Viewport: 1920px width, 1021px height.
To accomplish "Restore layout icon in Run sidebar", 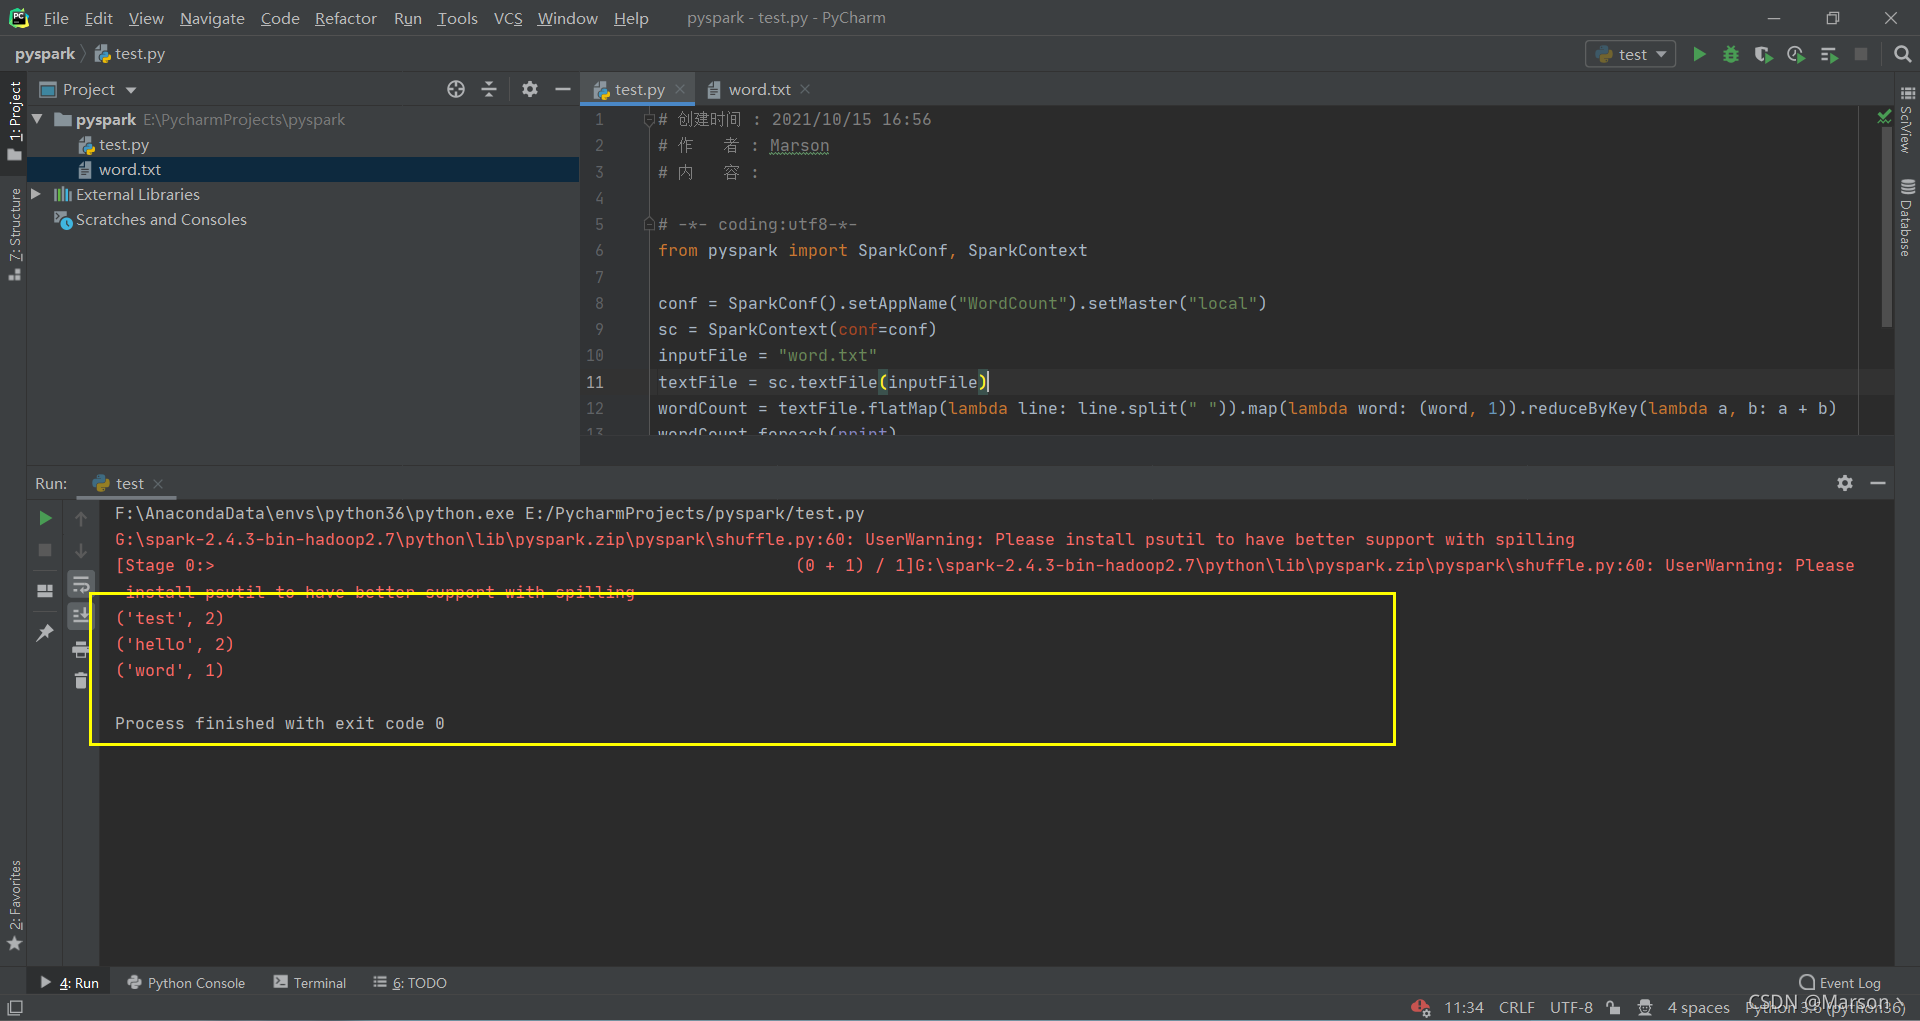I will click(45, 590).
